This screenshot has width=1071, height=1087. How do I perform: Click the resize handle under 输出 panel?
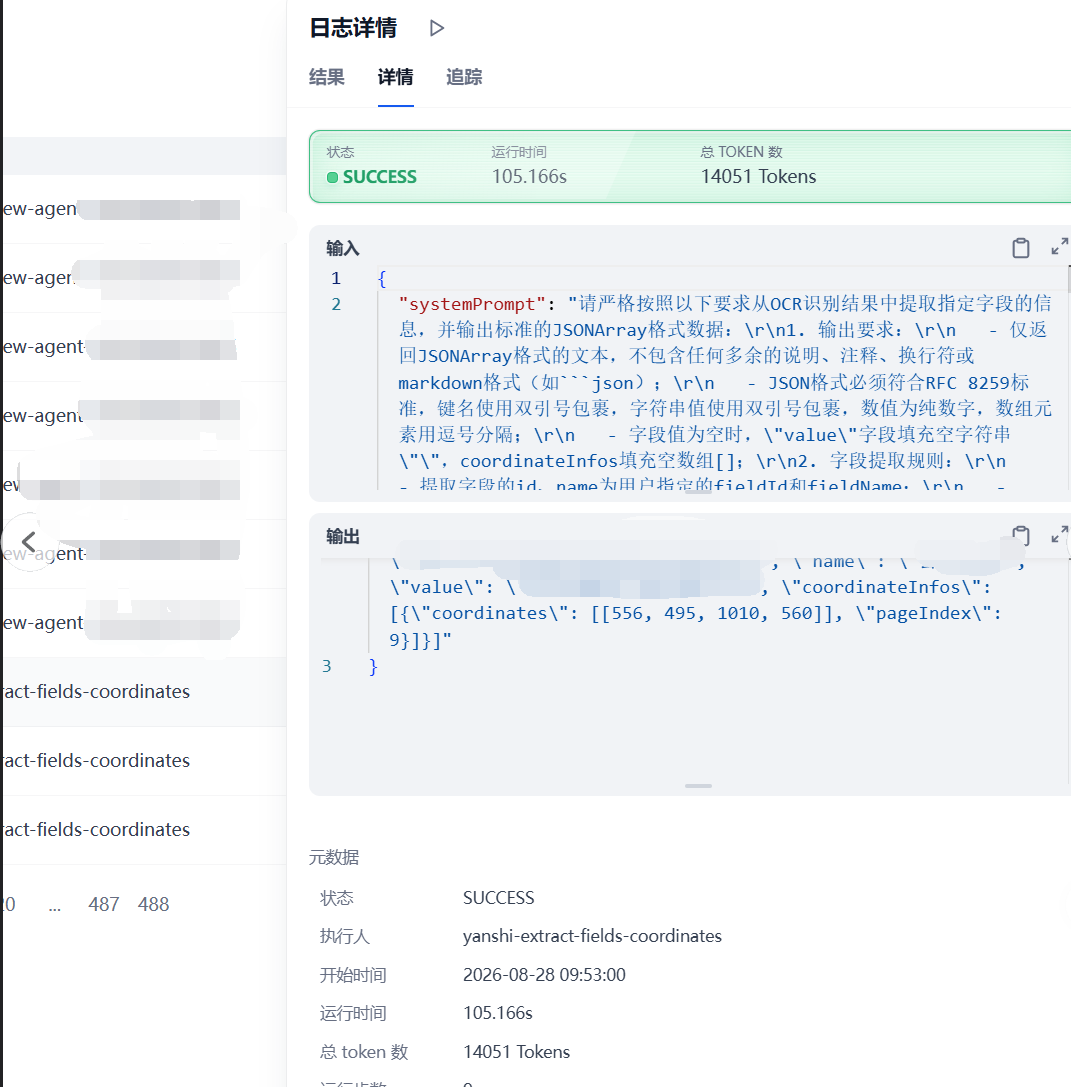[698, 785]
